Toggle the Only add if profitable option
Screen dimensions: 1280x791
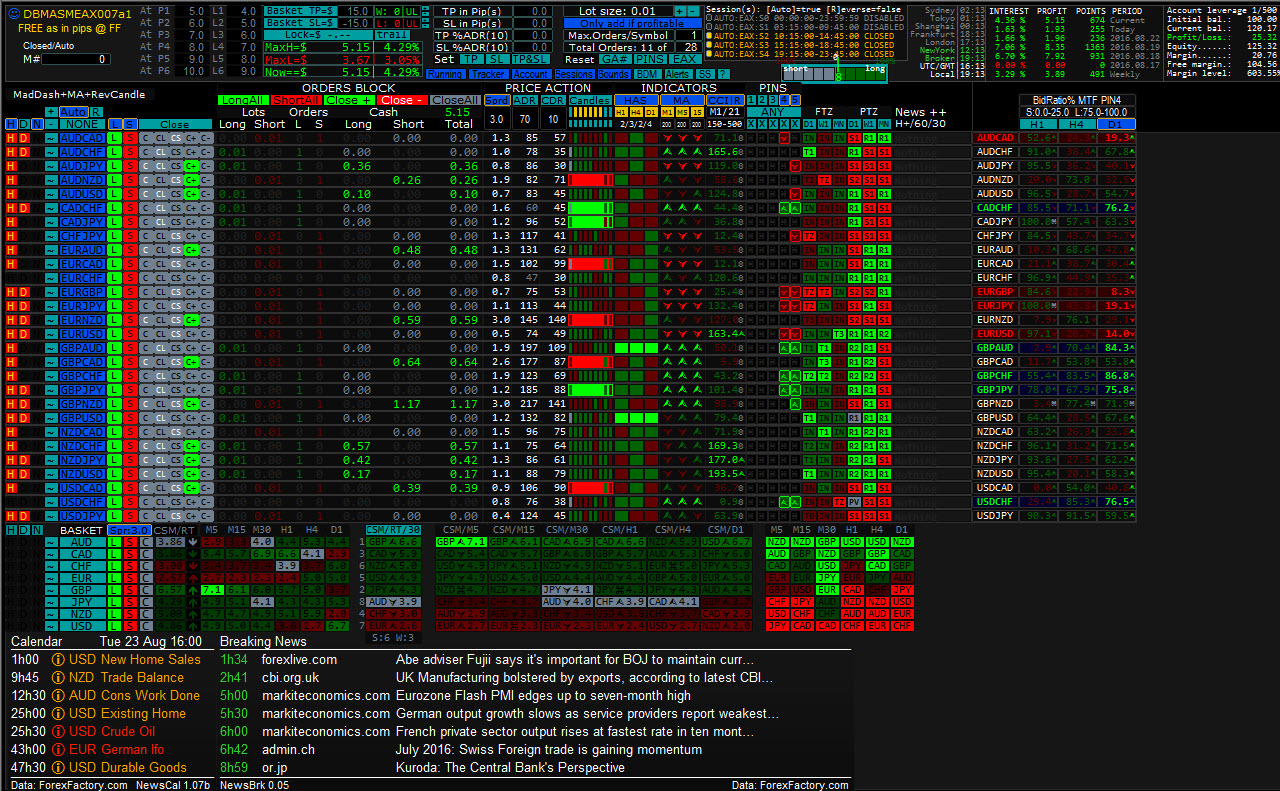point(632,23)
